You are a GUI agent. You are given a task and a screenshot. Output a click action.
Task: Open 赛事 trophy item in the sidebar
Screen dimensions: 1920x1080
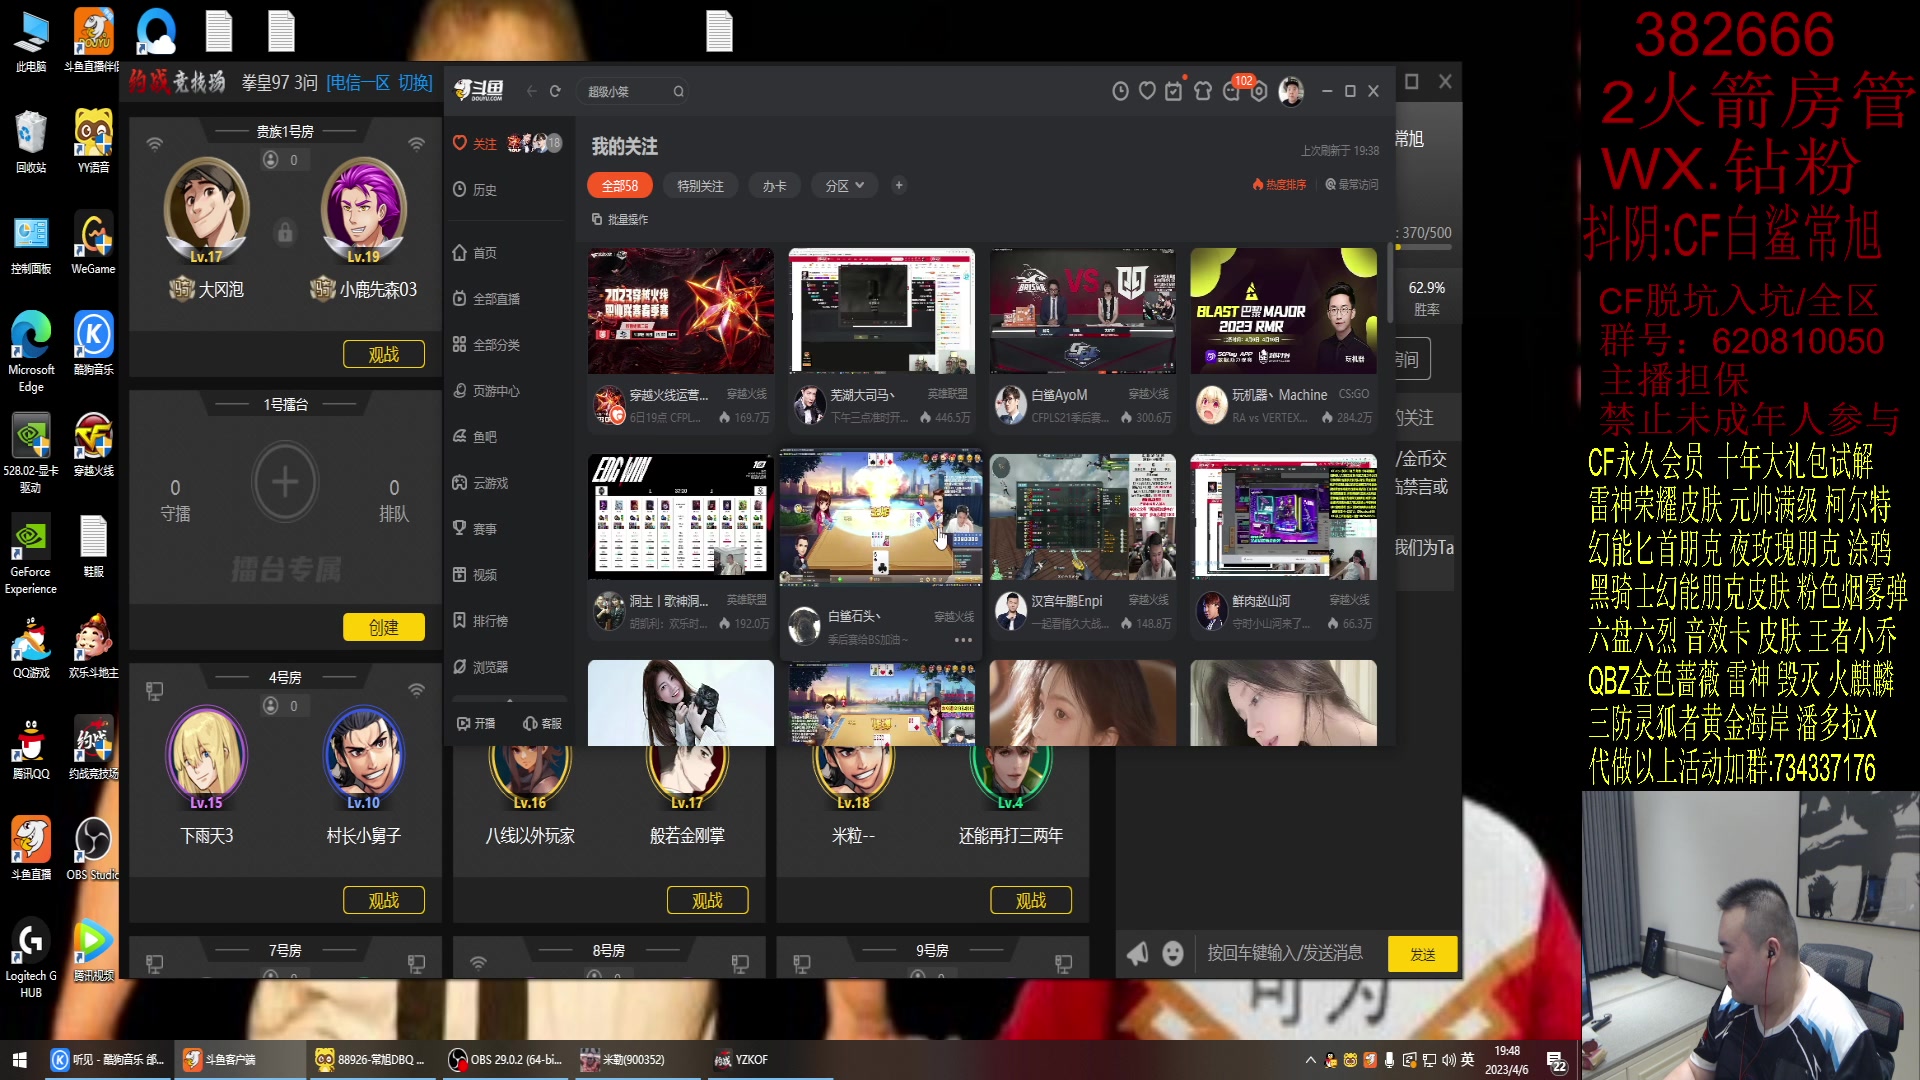475,529
